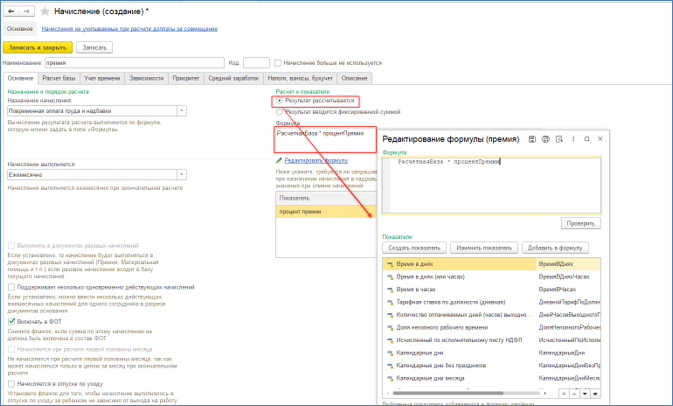Switch to the Учет времени tab
The width and height of the screenshot is (673, 406).
(102, 78)
